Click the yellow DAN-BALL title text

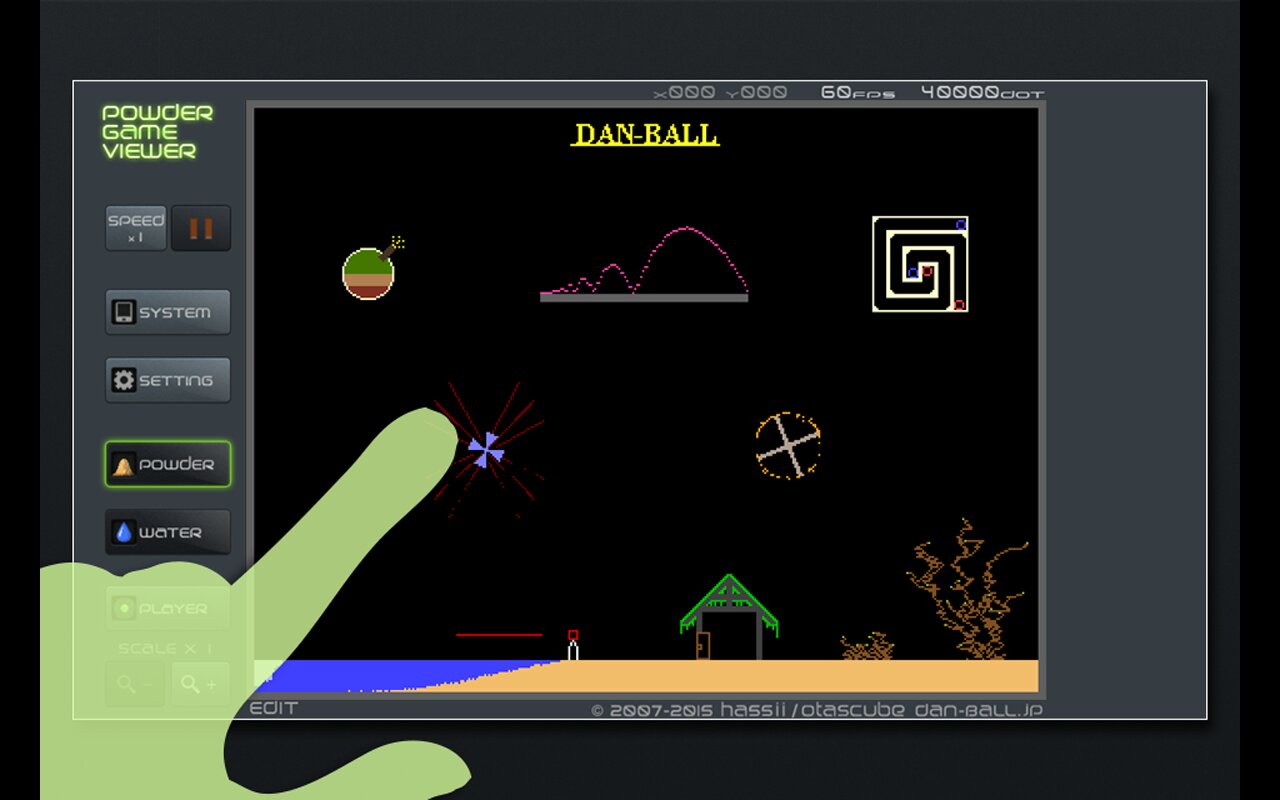646,135
